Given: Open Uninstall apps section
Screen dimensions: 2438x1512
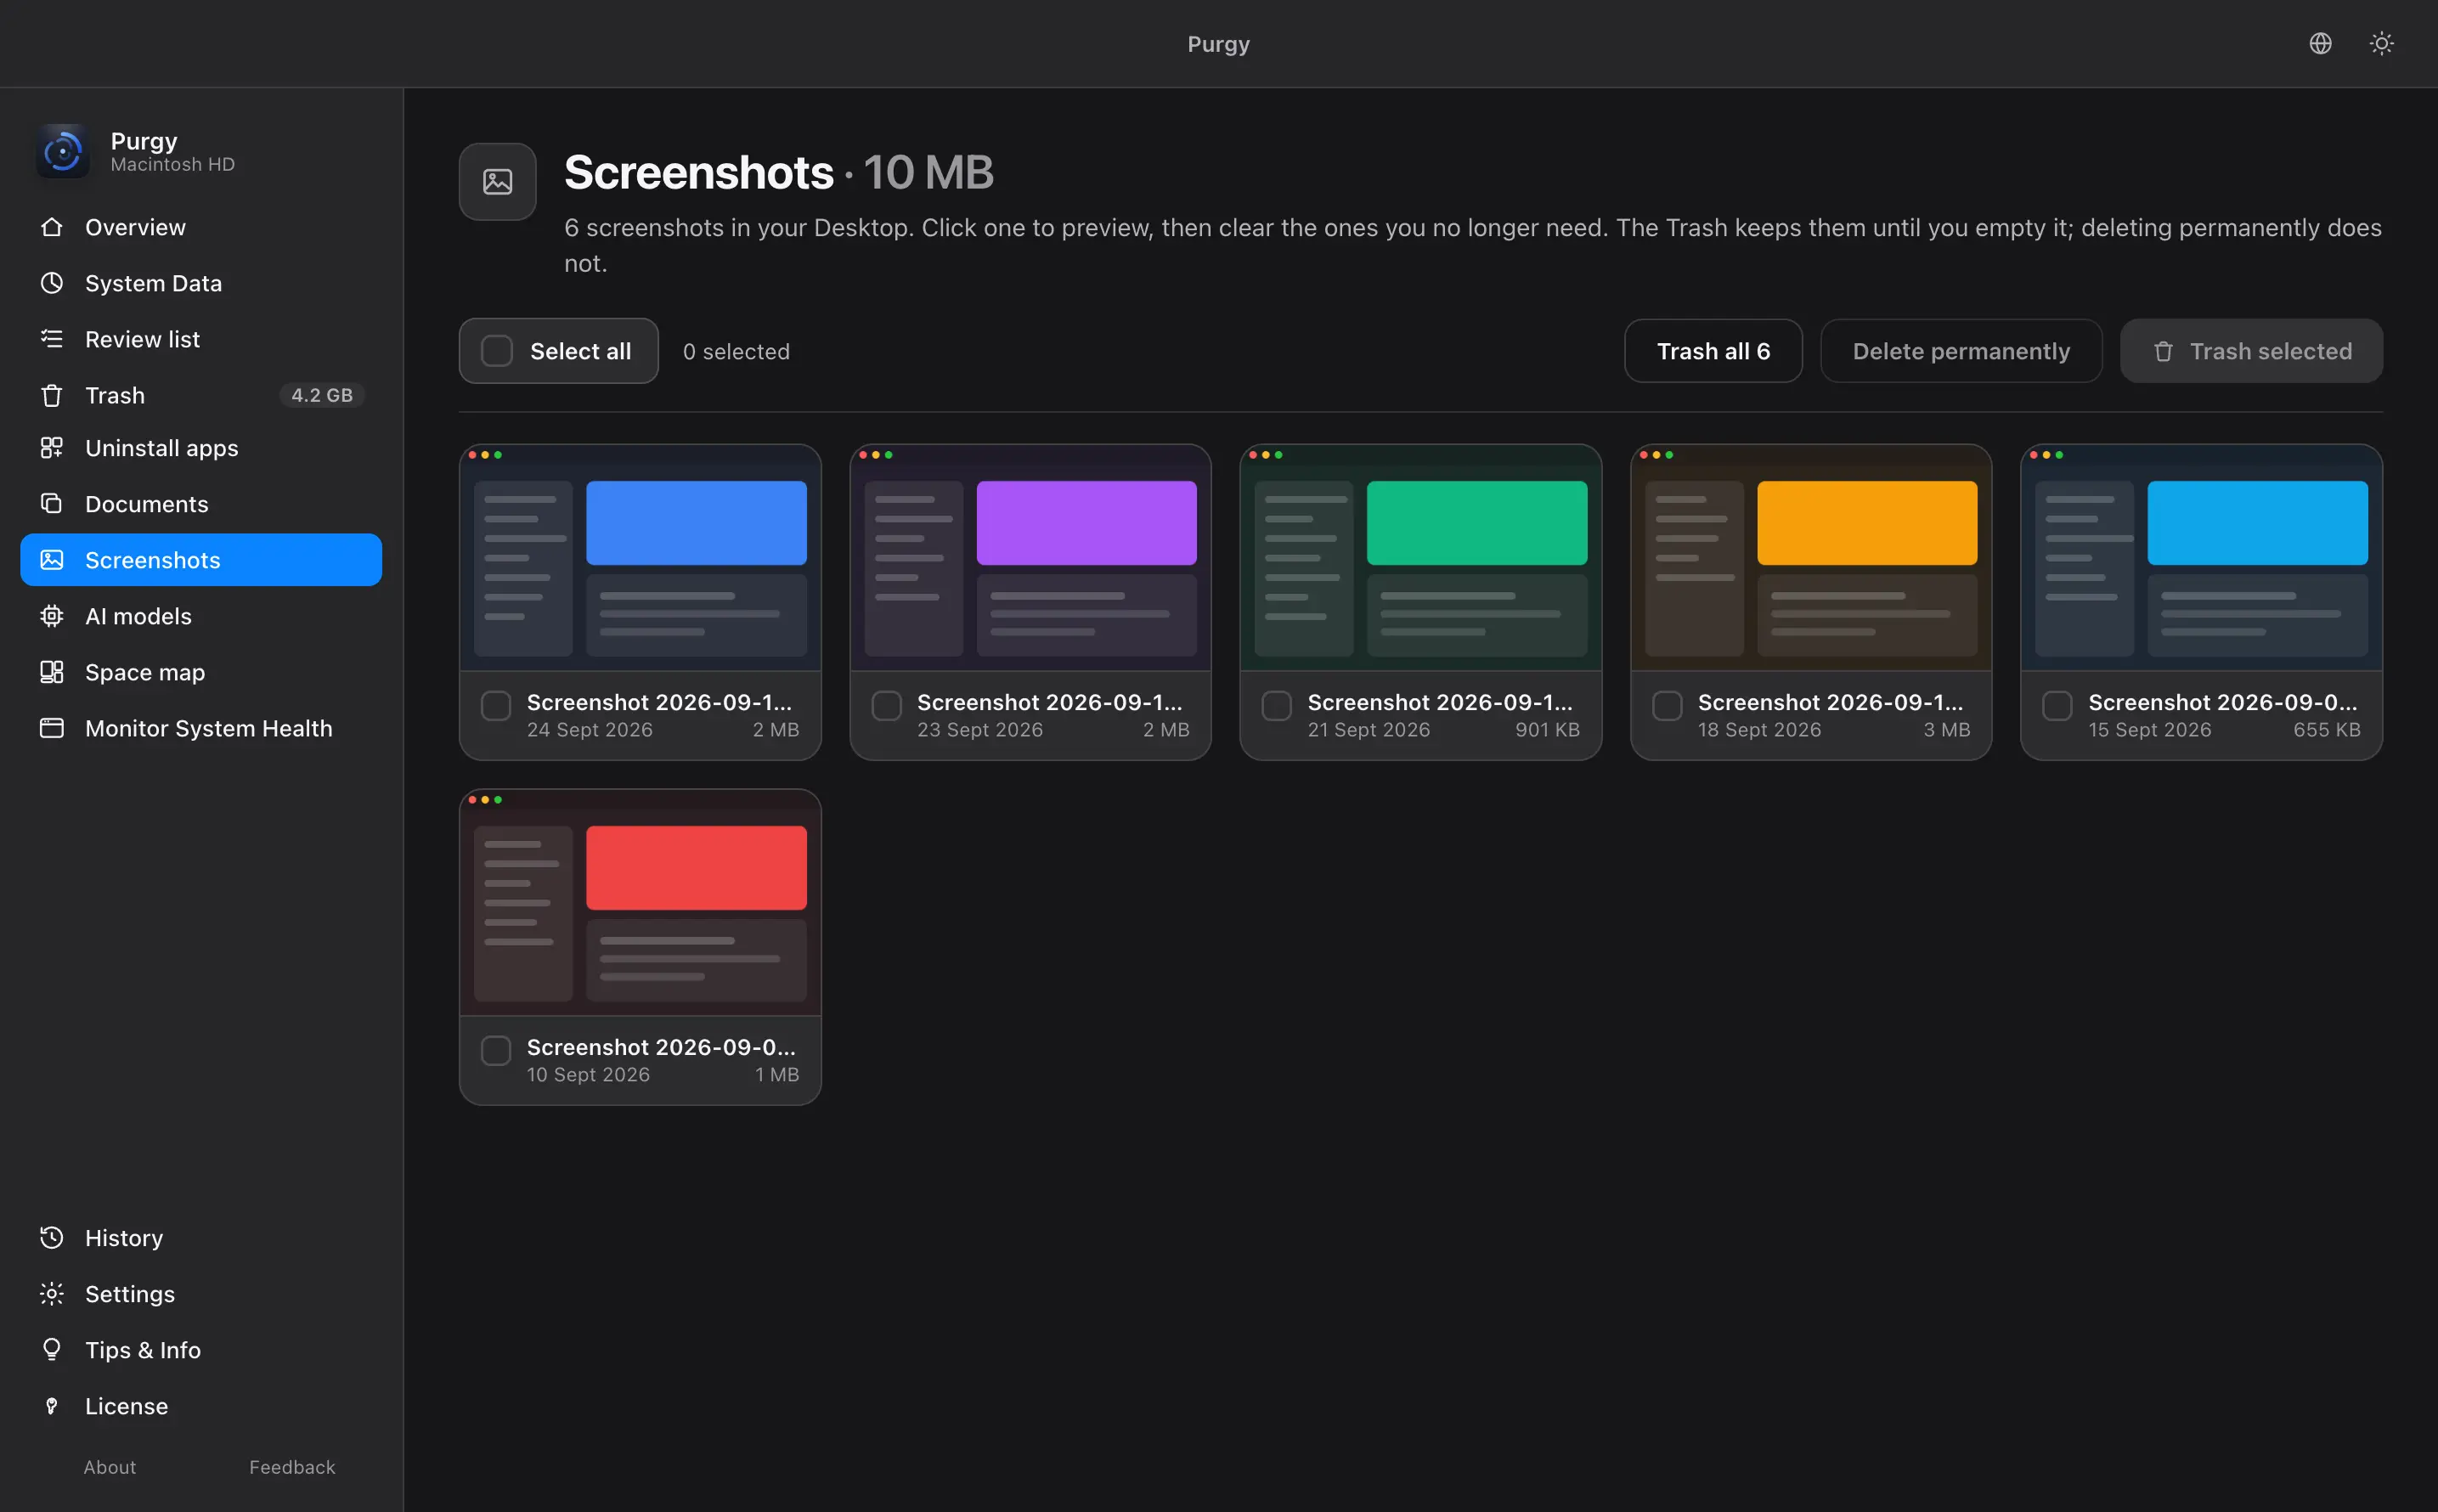Looking at the screenshot, I should (201, 448).
